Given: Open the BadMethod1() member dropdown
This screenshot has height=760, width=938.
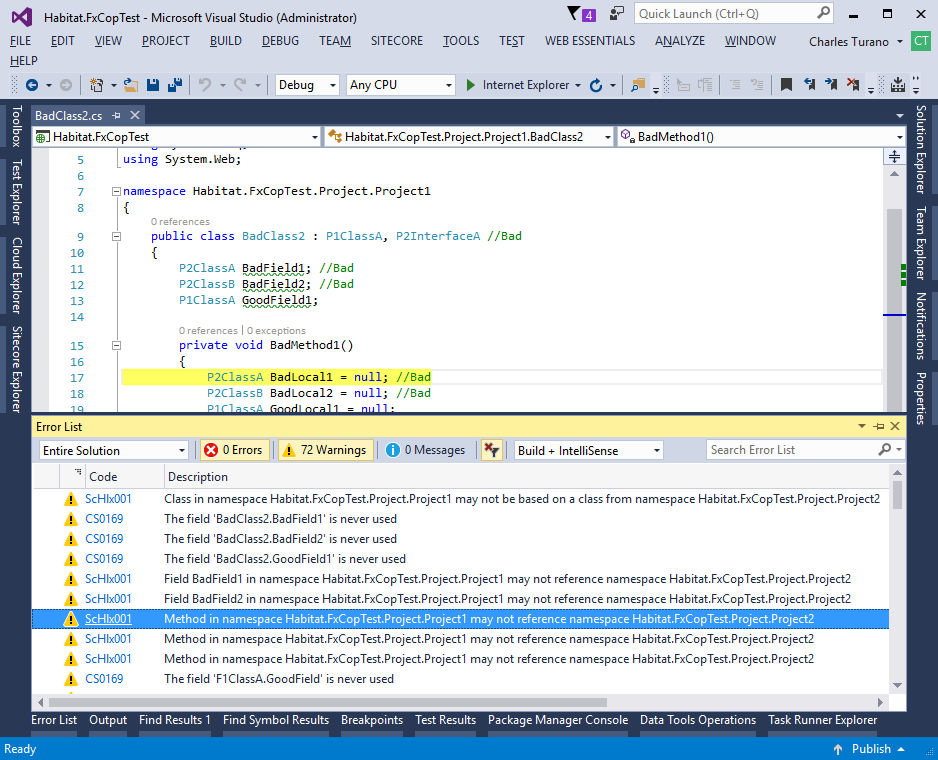Looking at the screenshot, I should point(761,137).
